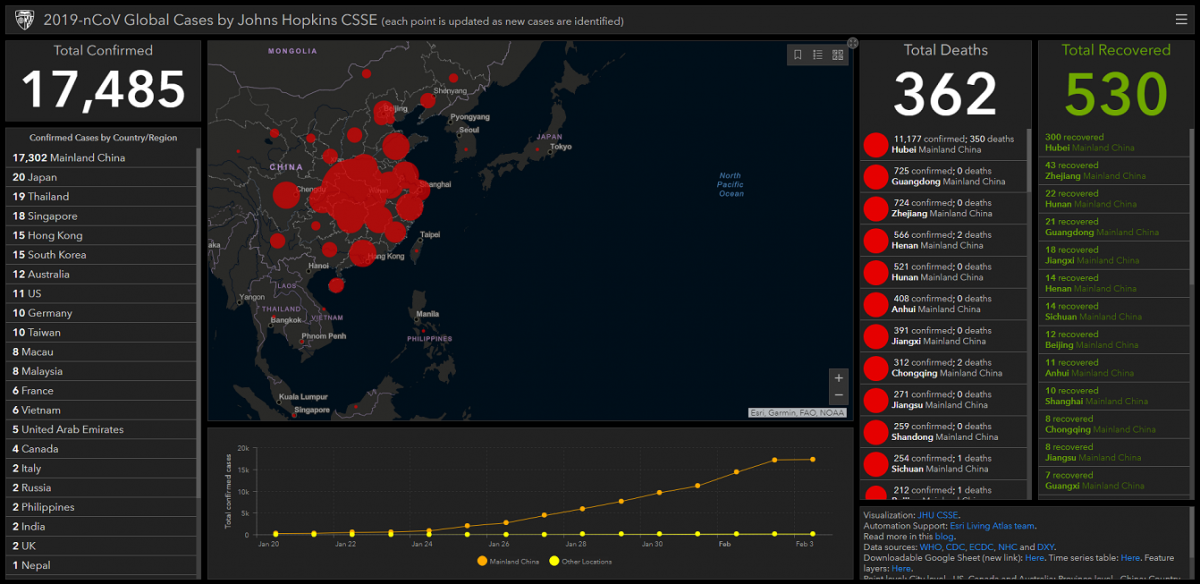Image resolution: width=1200 pixels, height=584 pixels.
Task: Click the deaths list scrollbar
Action: (x=1028, y=160)
